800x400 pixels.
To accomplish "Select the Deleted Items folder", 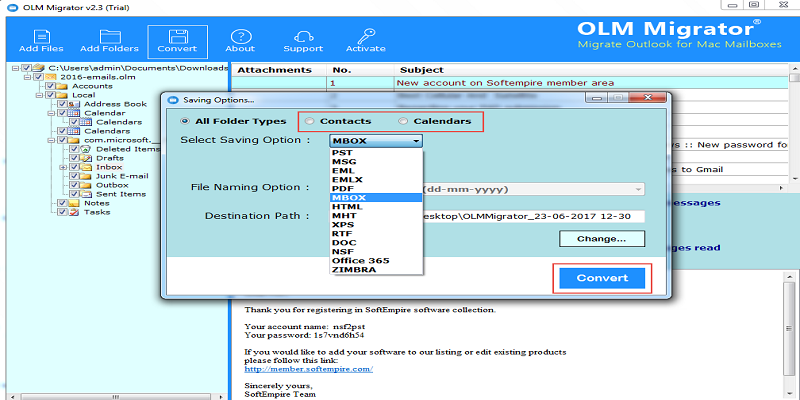I will point(128,149).
